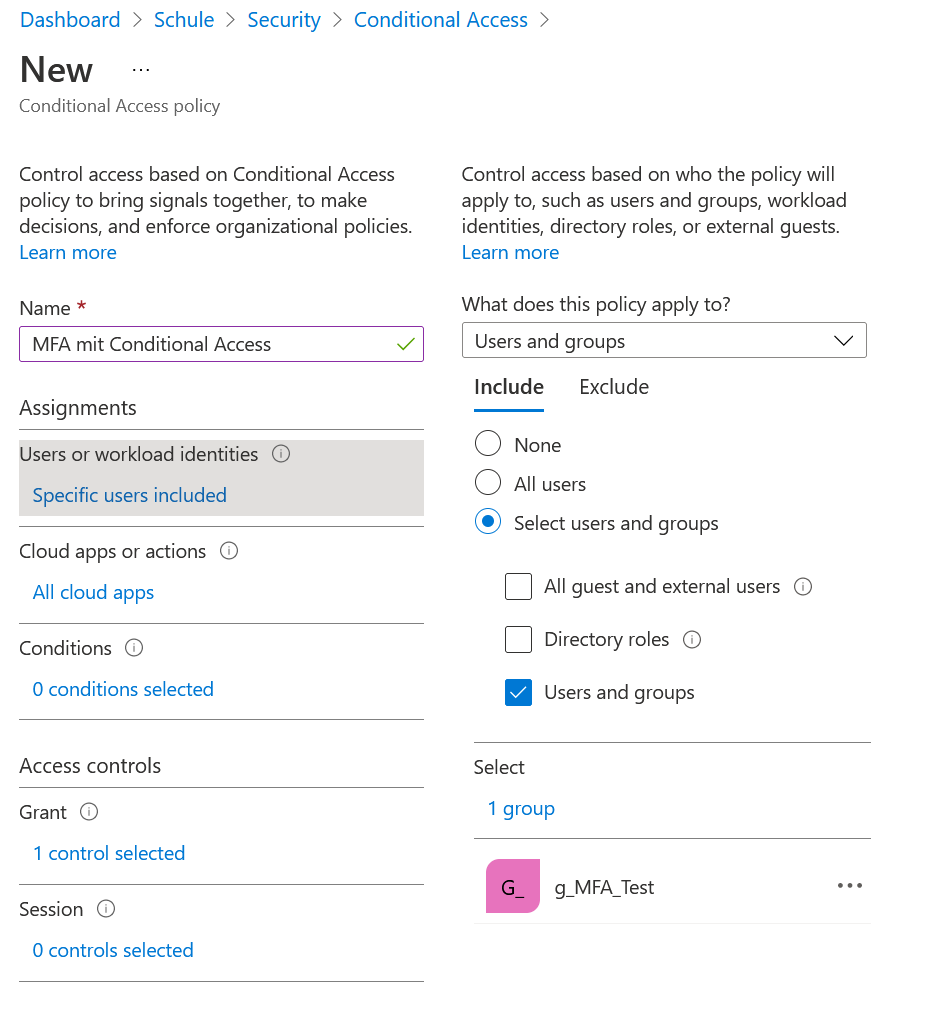Switch to the Exclude tab
929x1026 pixels.
pyautogui.click(x=614, y=387)
